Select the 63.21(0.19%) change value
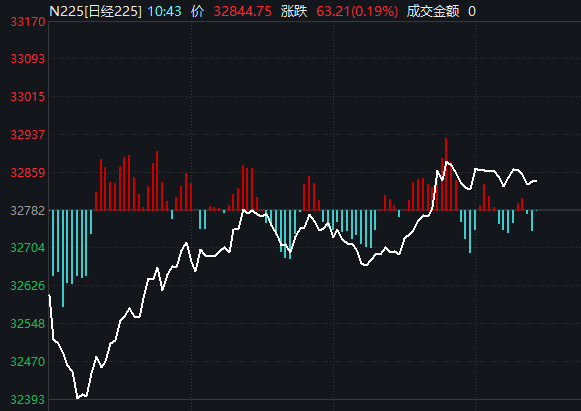 coord(357,11)
